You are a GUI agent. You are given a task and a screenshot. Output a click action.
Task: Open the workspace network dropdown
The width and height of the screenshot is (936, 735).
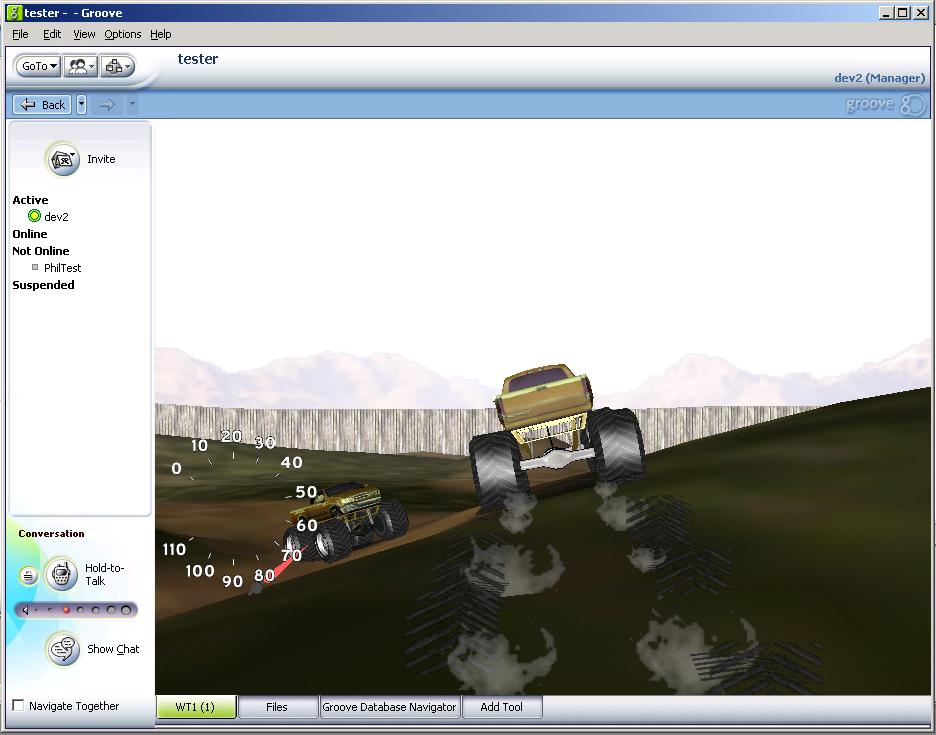[x=116, y=66]
